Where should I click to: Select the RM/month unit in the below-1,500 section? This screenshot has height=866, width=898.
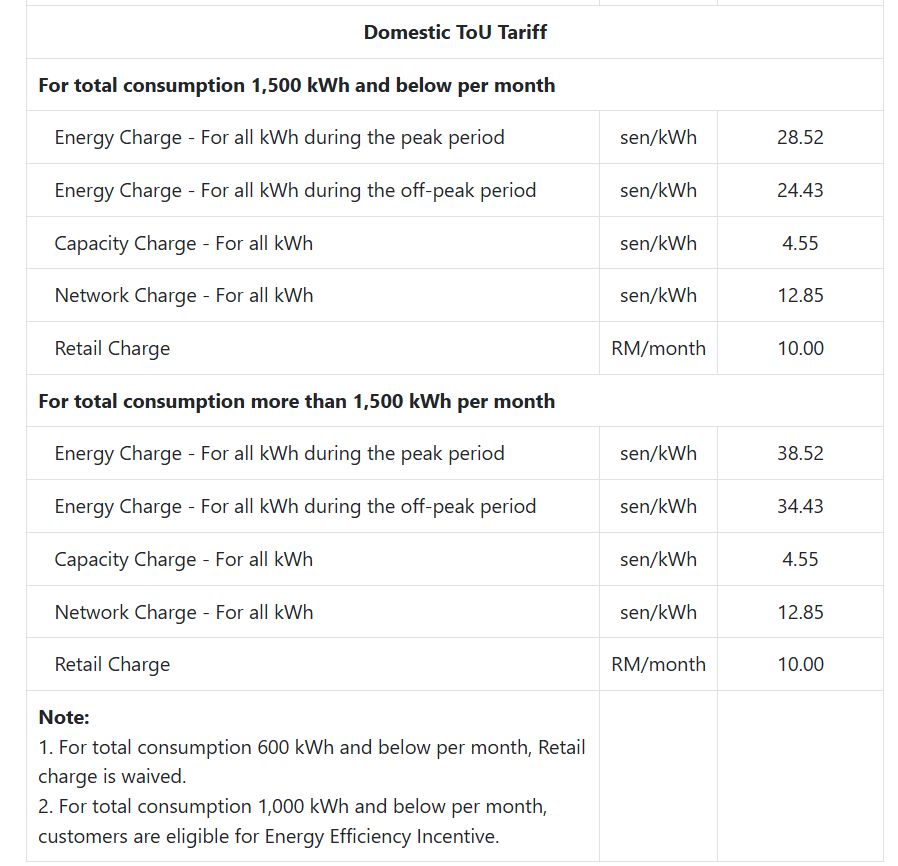(658, 348)
